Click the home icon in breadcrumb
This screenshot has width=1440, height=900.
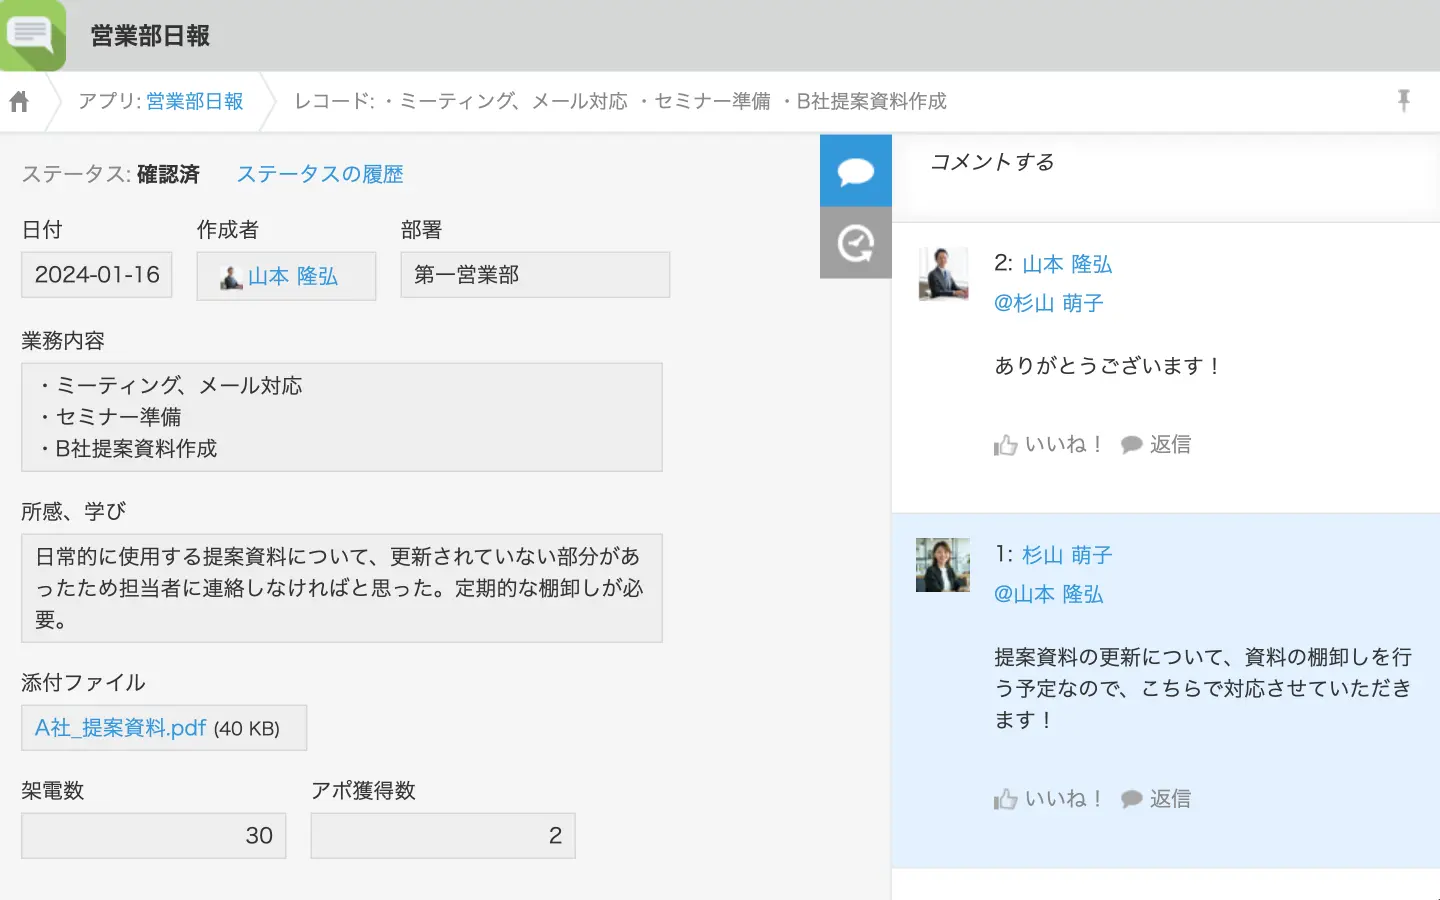(19, 101)
